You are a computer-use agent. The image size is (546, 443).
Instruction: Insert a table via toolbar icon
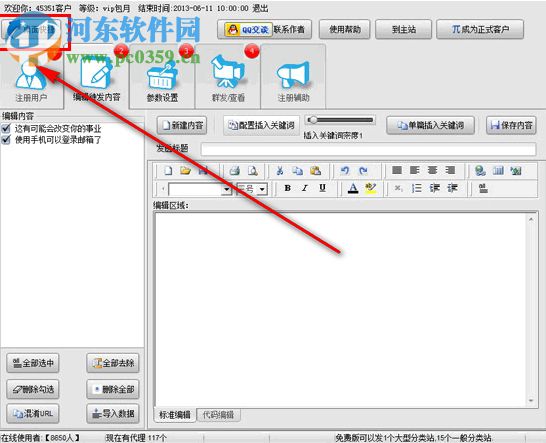click(498, 171)
